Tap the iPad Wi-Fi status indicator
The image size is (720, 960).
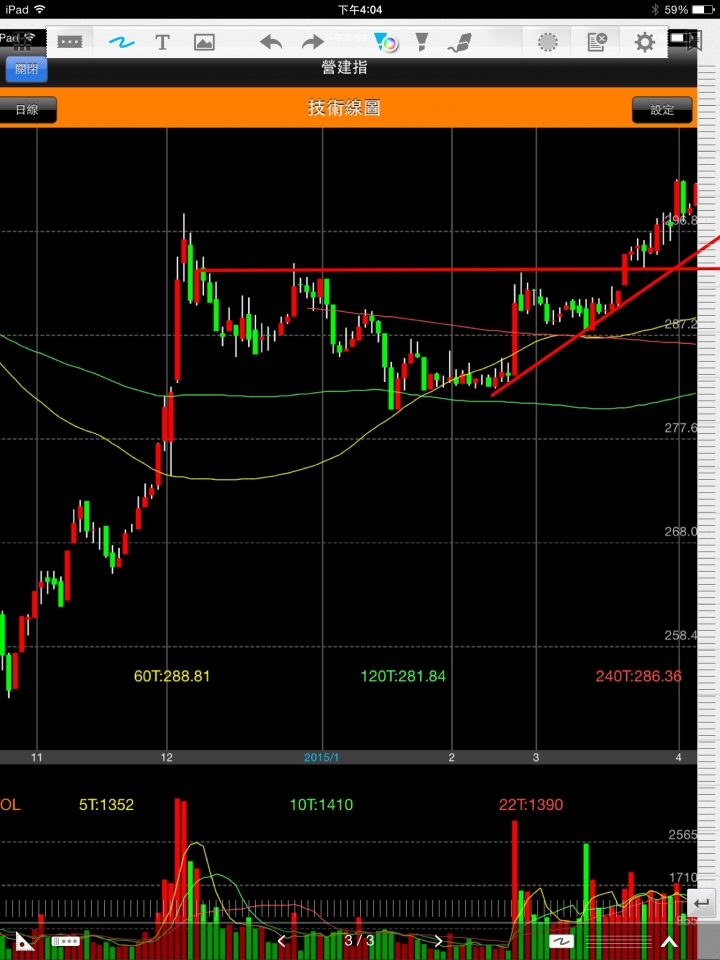[25, 9]
